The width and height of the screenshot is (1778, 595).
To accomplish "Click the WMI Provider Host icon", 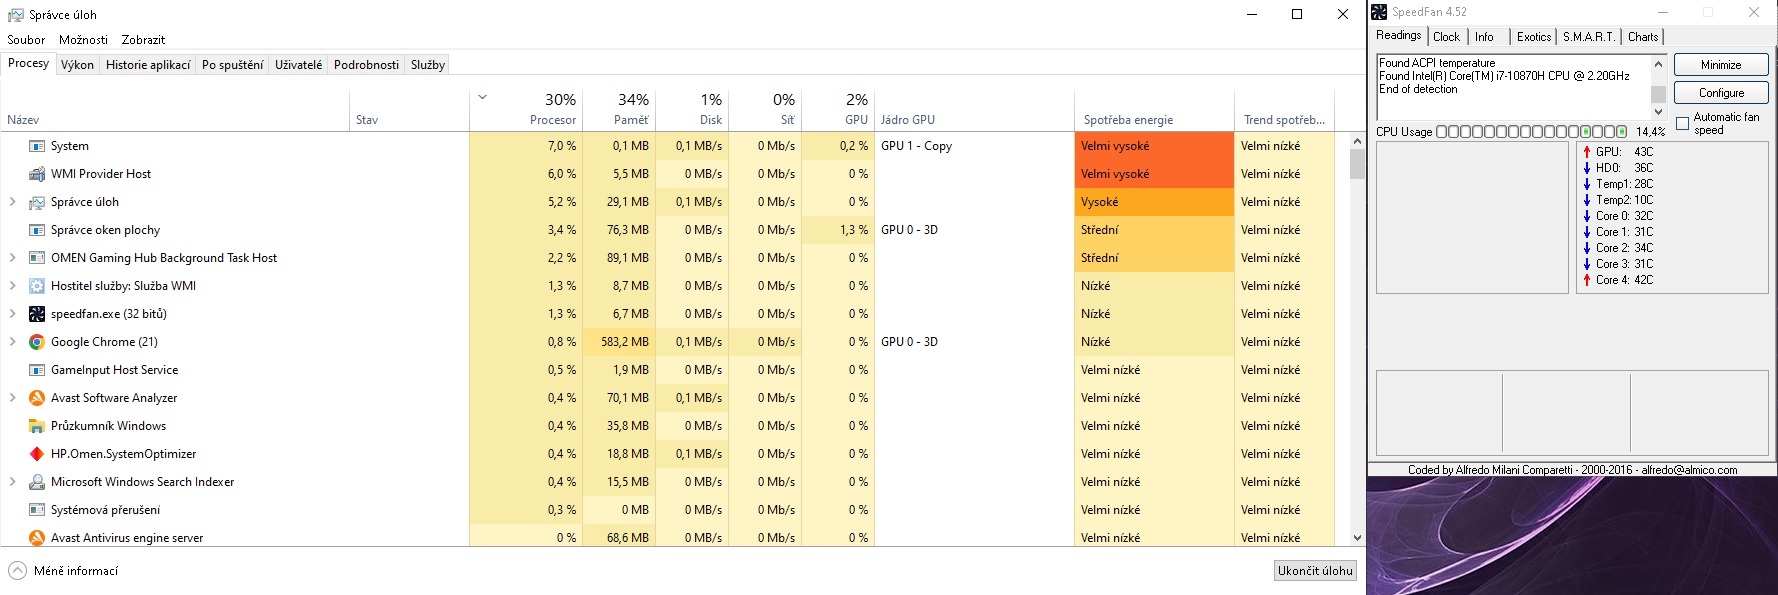I will pos(37,174).
